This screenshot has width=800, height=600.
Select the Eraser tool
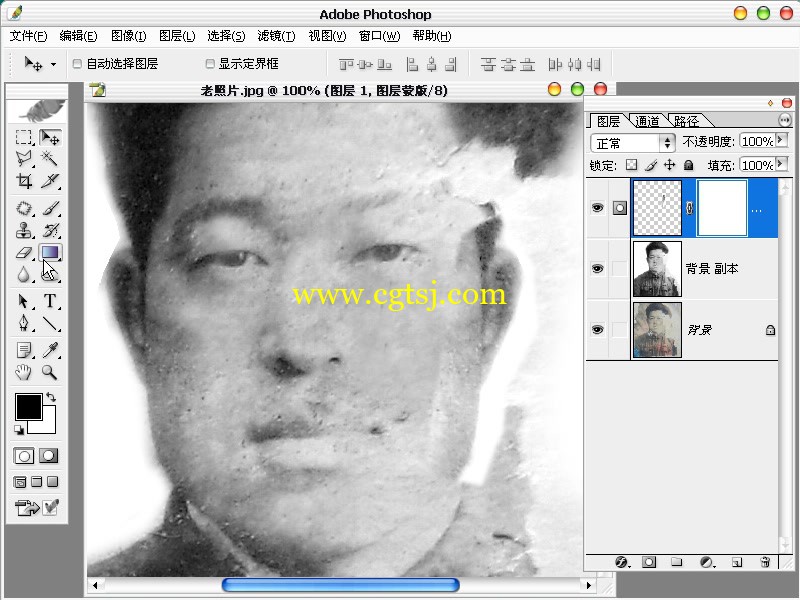(x=23, y=253)
